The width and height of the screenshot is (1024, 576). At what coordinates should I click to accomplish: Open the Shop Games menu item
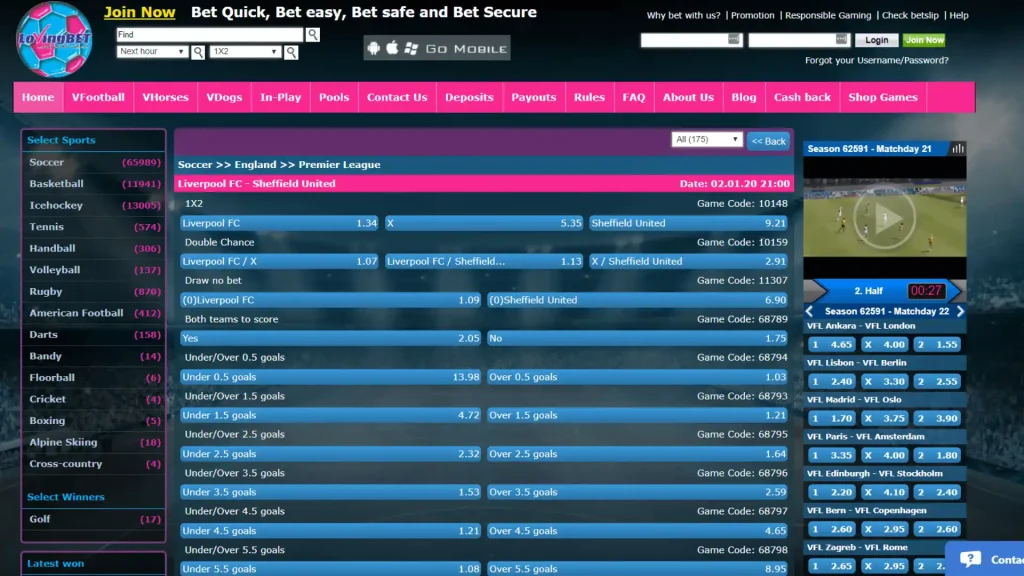coord(883,97)
